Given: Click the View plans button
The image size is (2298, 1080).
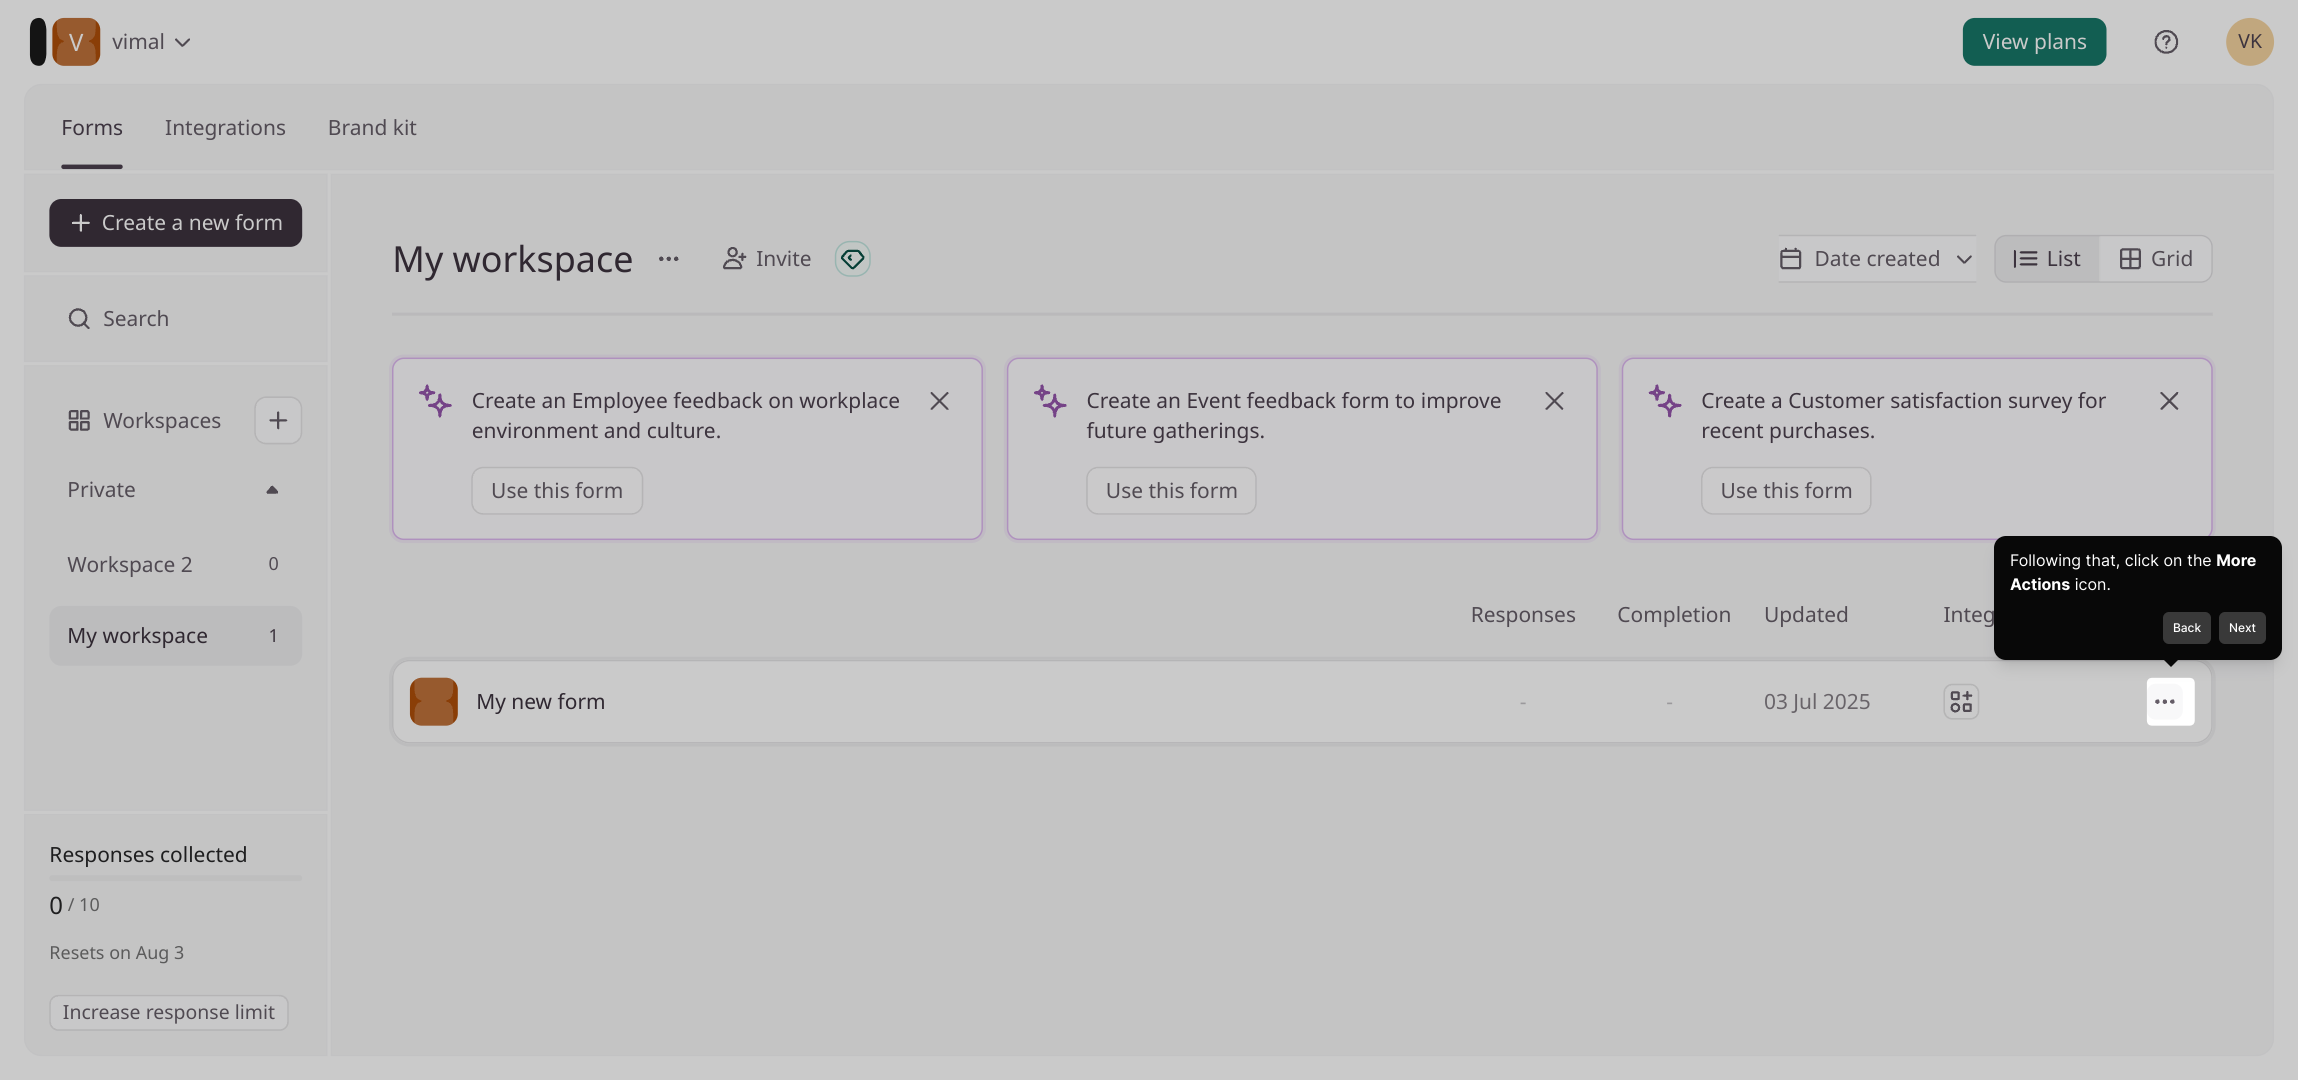Looking at the screenshot, I should pyautogui.click(x=2034, y=42).
